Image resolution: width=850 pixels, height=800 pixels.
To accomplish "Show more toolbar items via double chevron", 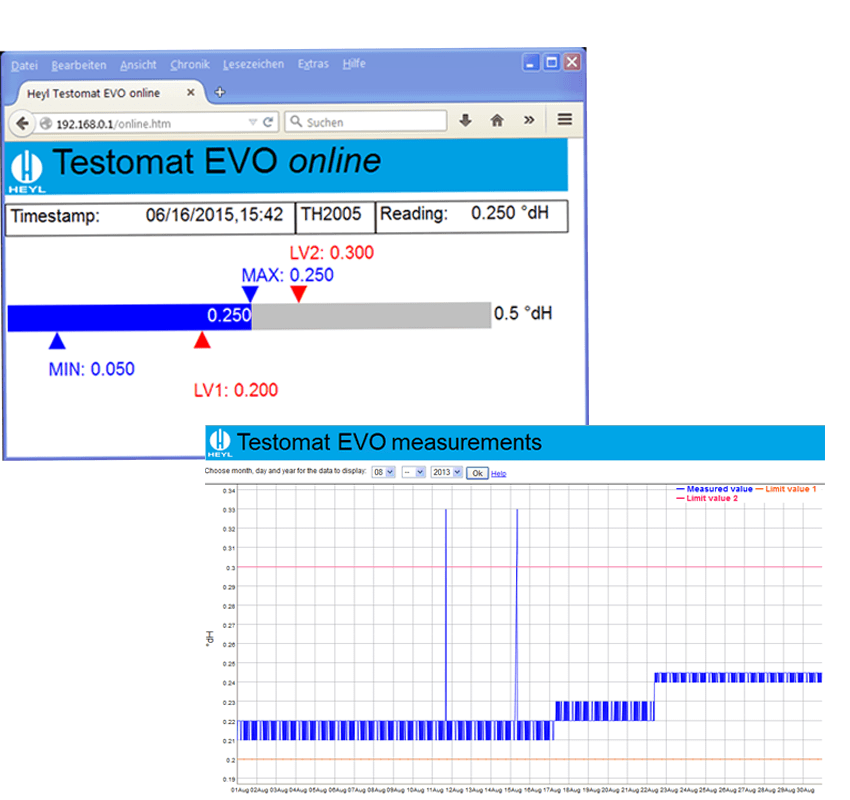I will [528, 121].
